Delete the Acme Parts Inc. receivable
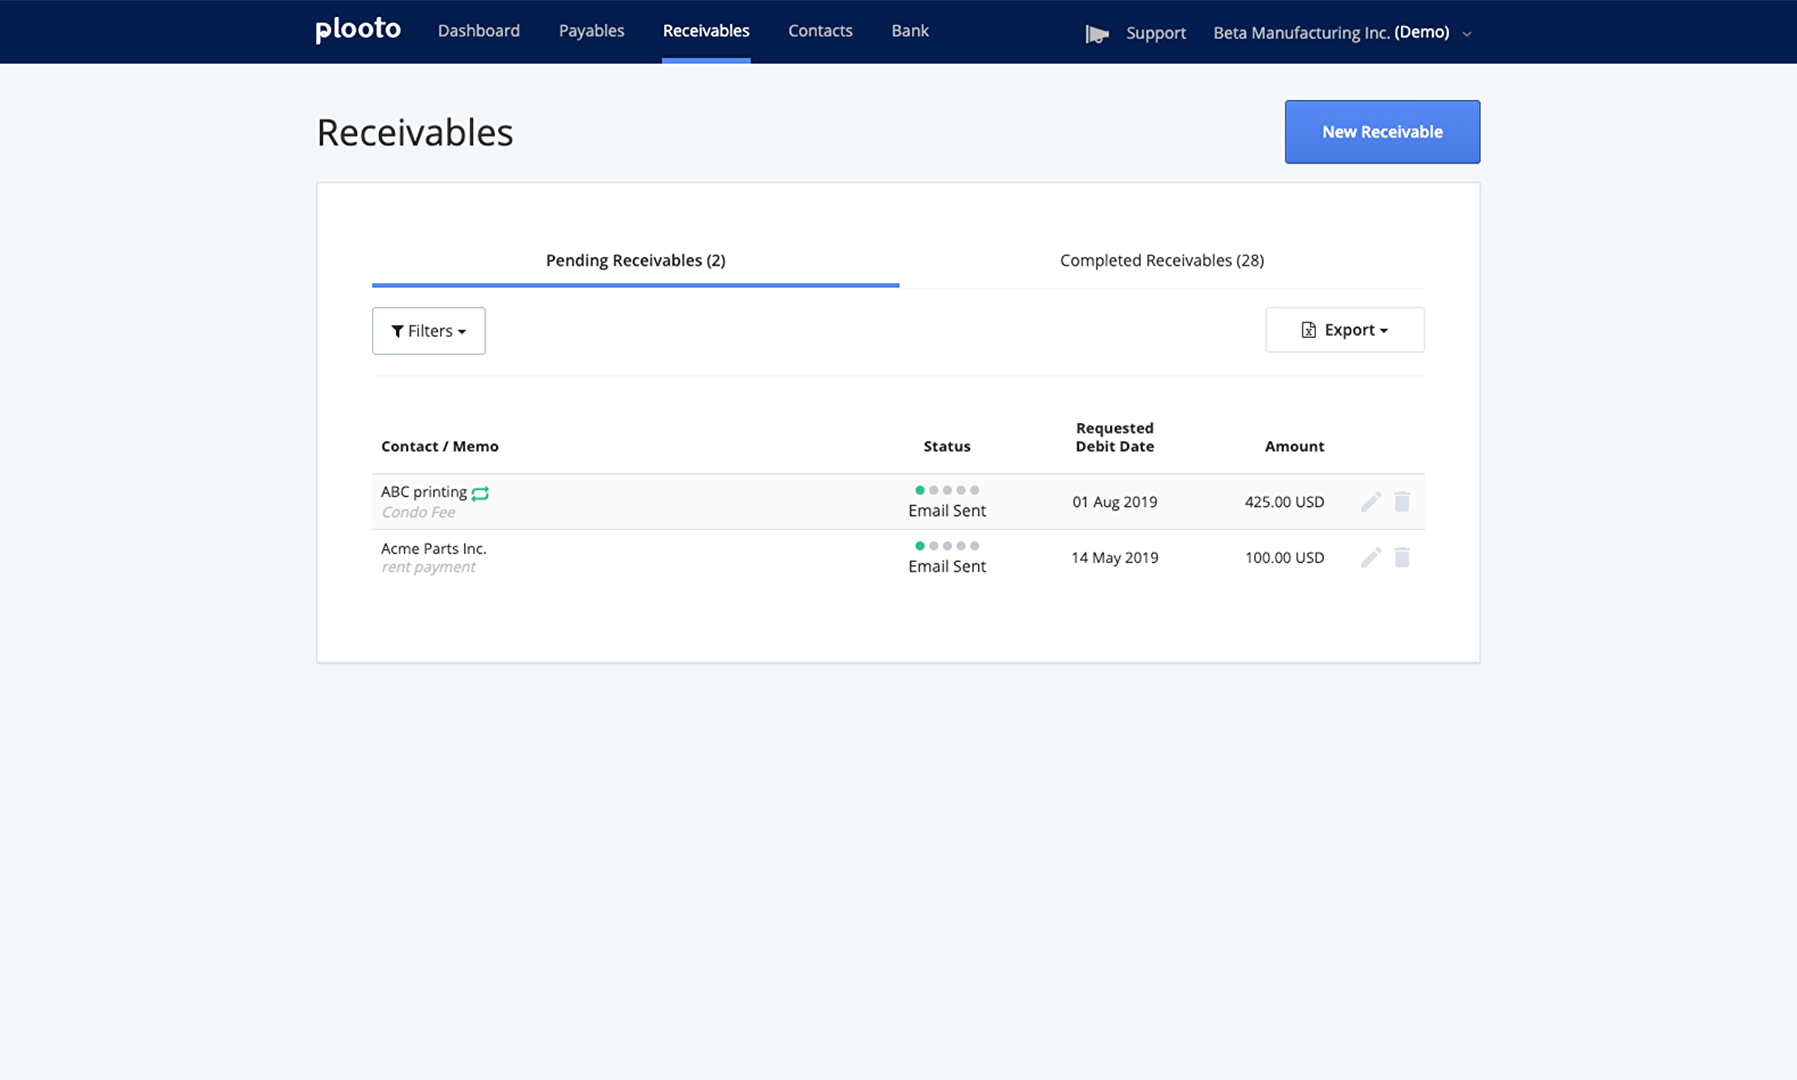The width and height of the screenshot is (1797, 1080). (x=1401, y=557)
